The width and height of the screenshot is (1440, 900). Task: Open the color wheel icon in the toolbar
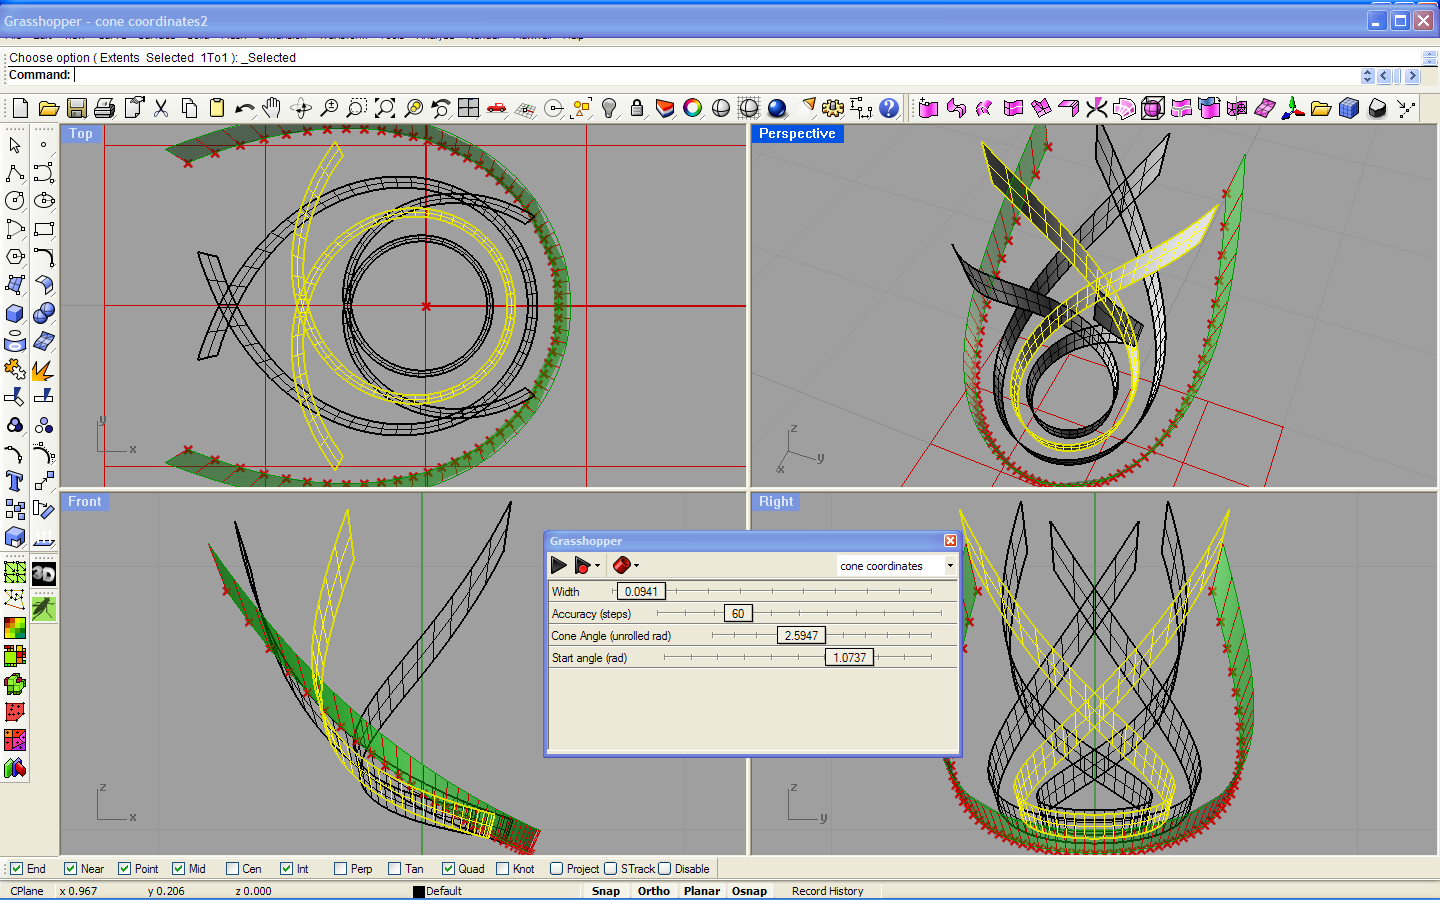coord(694,108)
